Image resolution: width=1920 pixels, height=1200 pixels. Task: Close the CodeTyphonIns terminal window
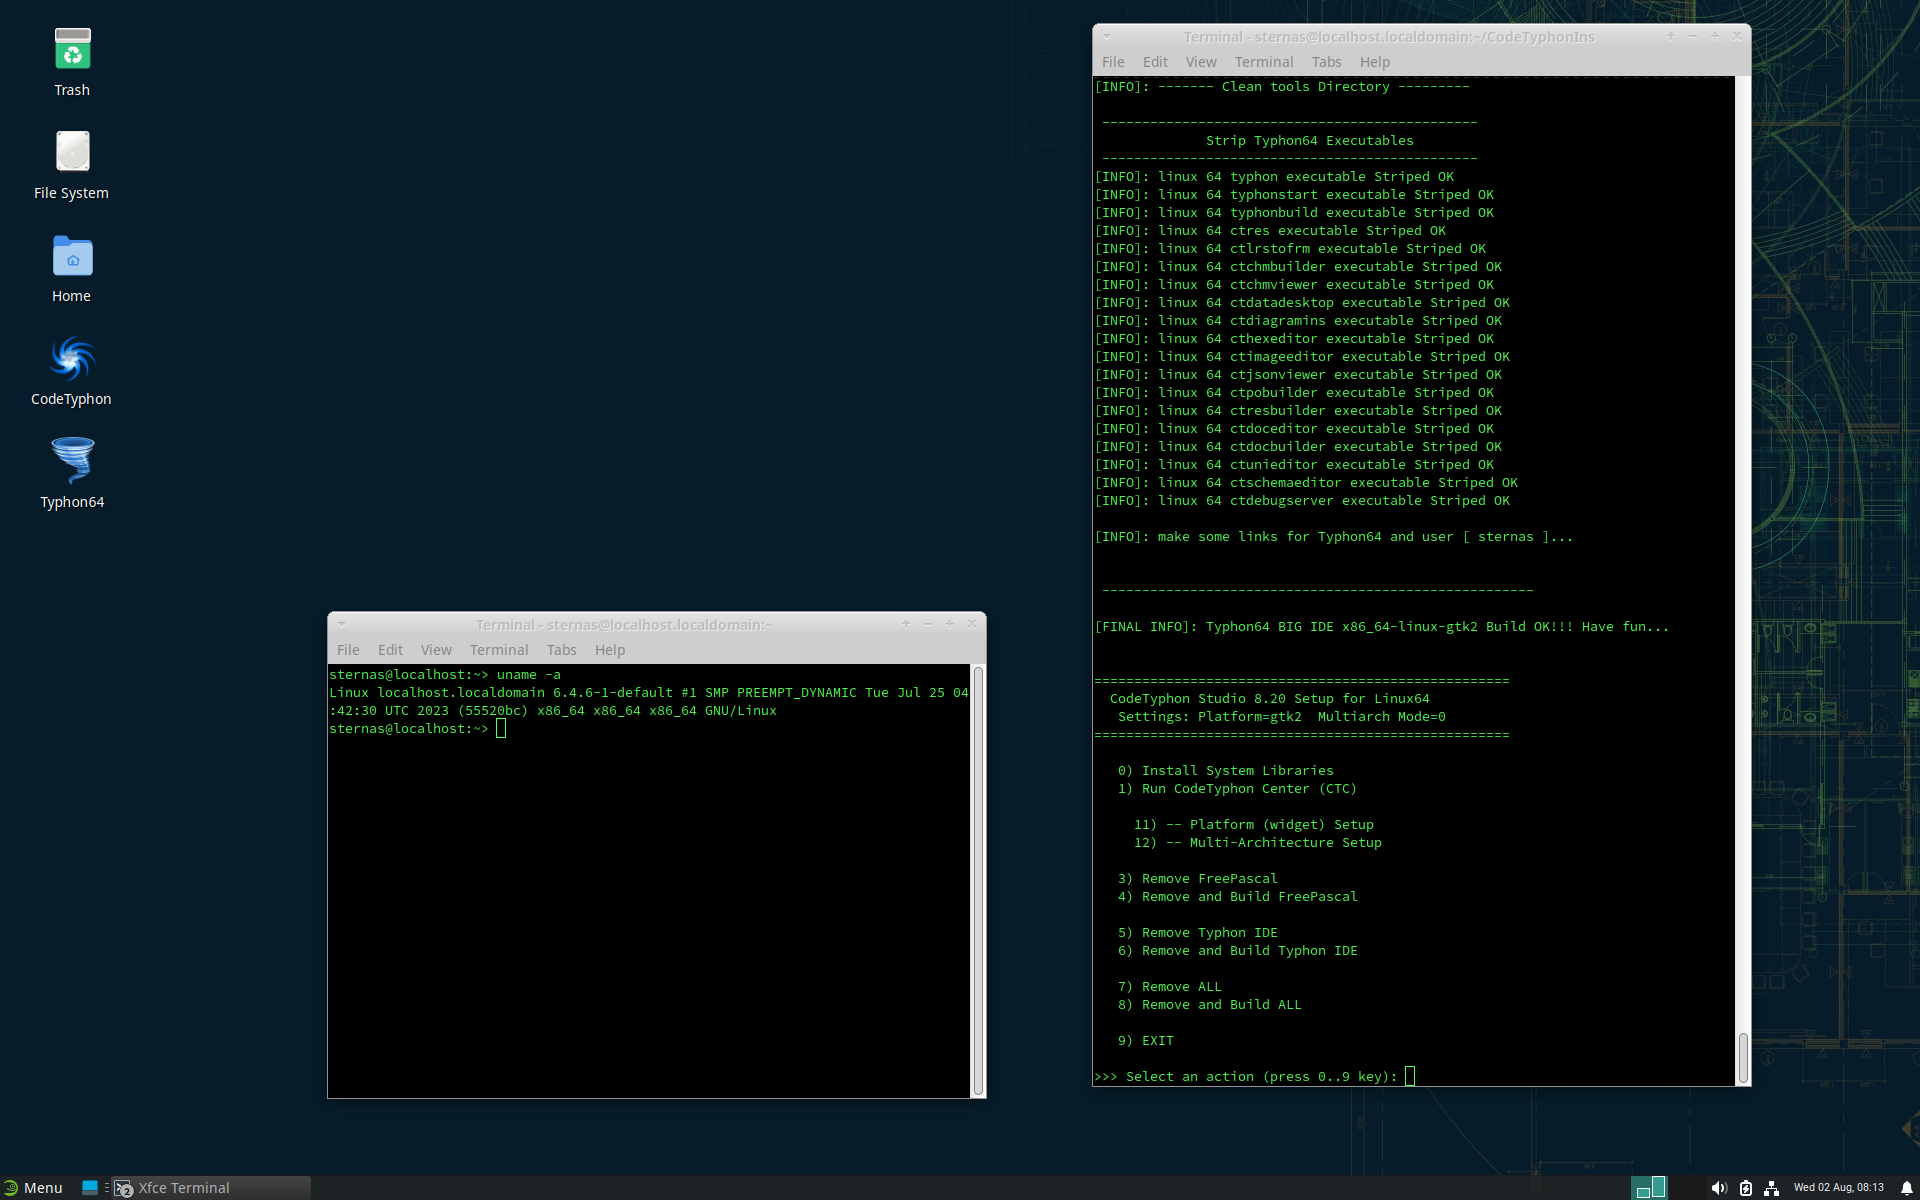(x=1737, y=36)
